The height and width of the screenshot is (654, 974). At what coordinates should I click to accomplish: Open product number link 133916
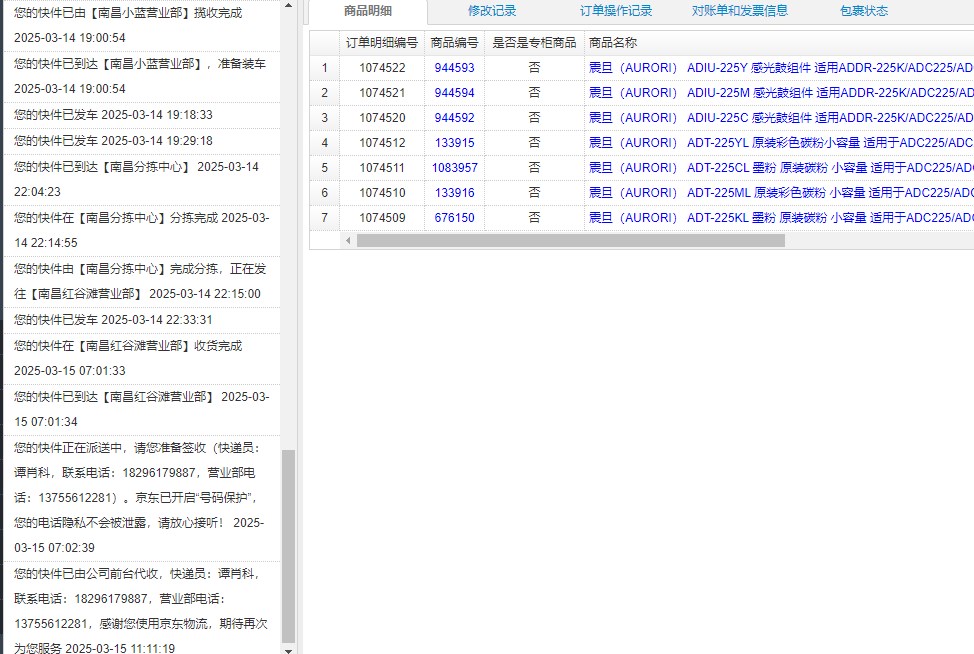tap(454, 193)
